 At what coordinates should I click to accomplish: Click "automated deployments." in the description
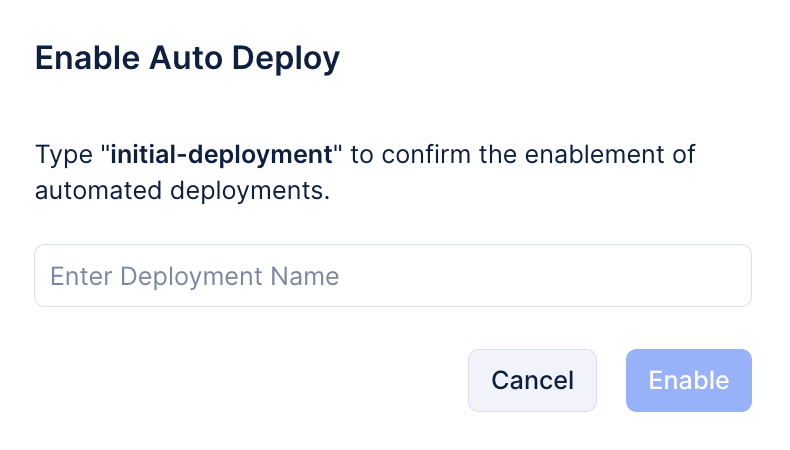182,189
